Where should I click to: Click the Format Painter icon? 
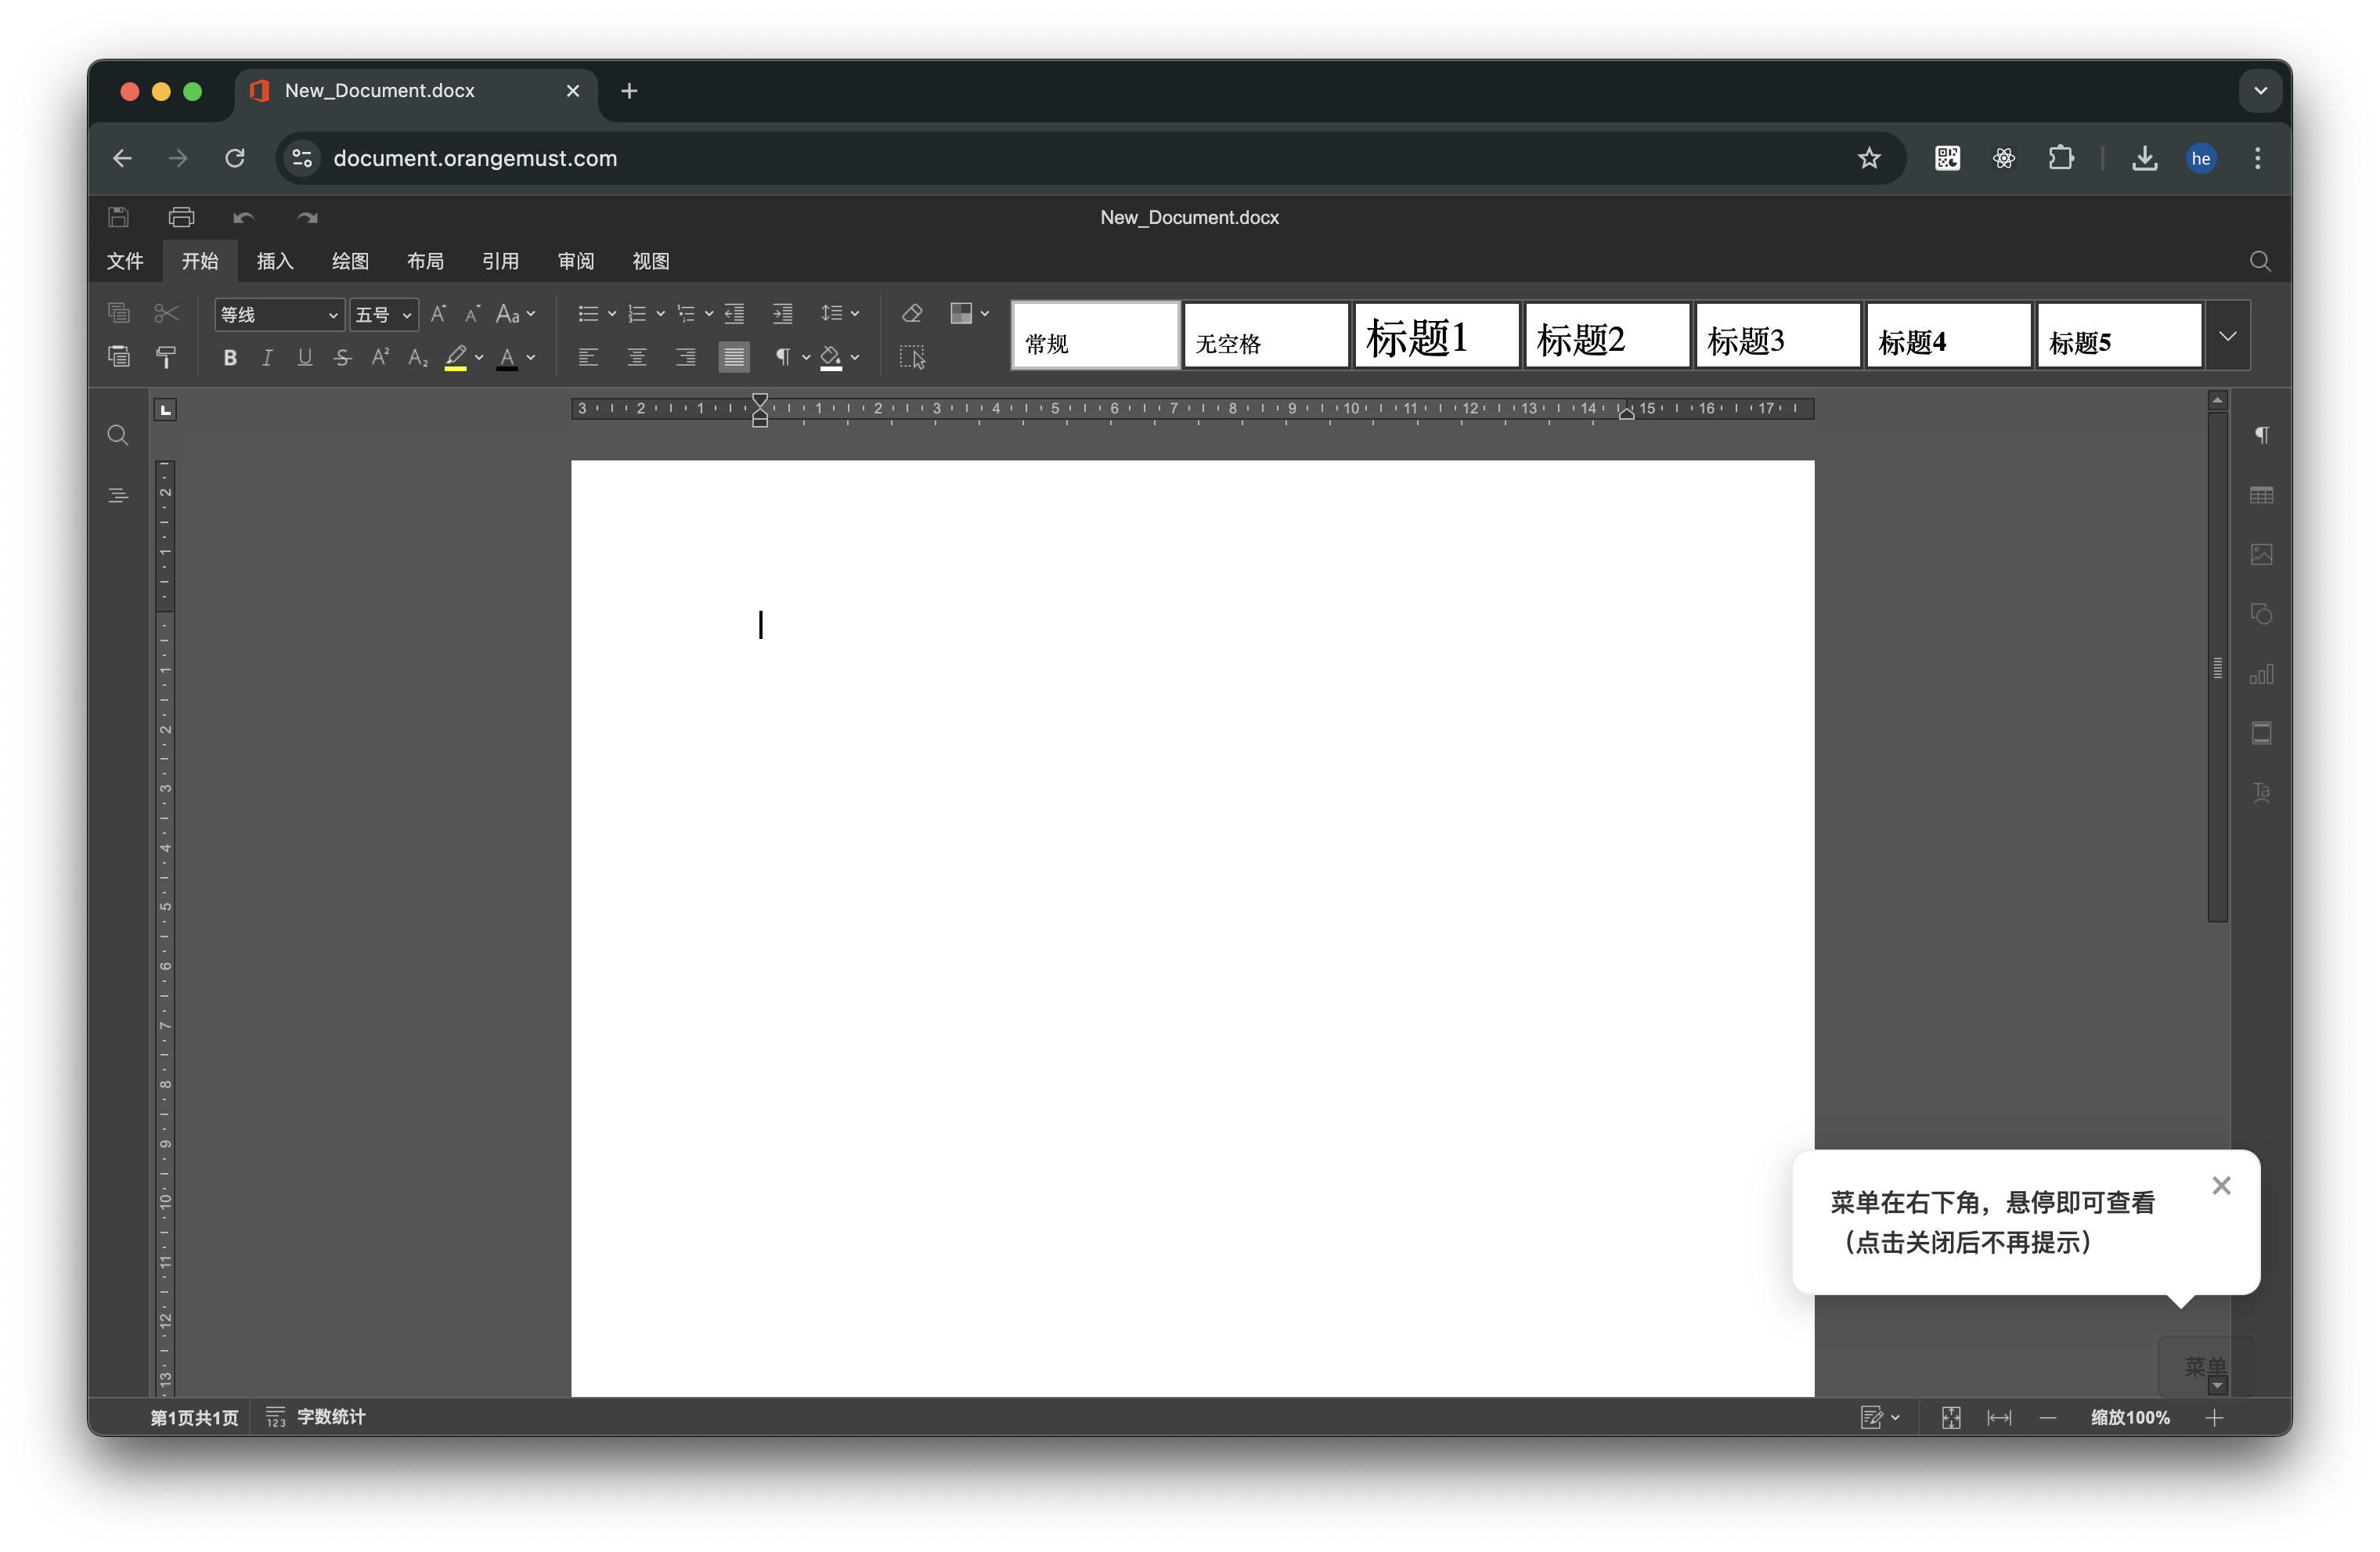coord(166,357)
